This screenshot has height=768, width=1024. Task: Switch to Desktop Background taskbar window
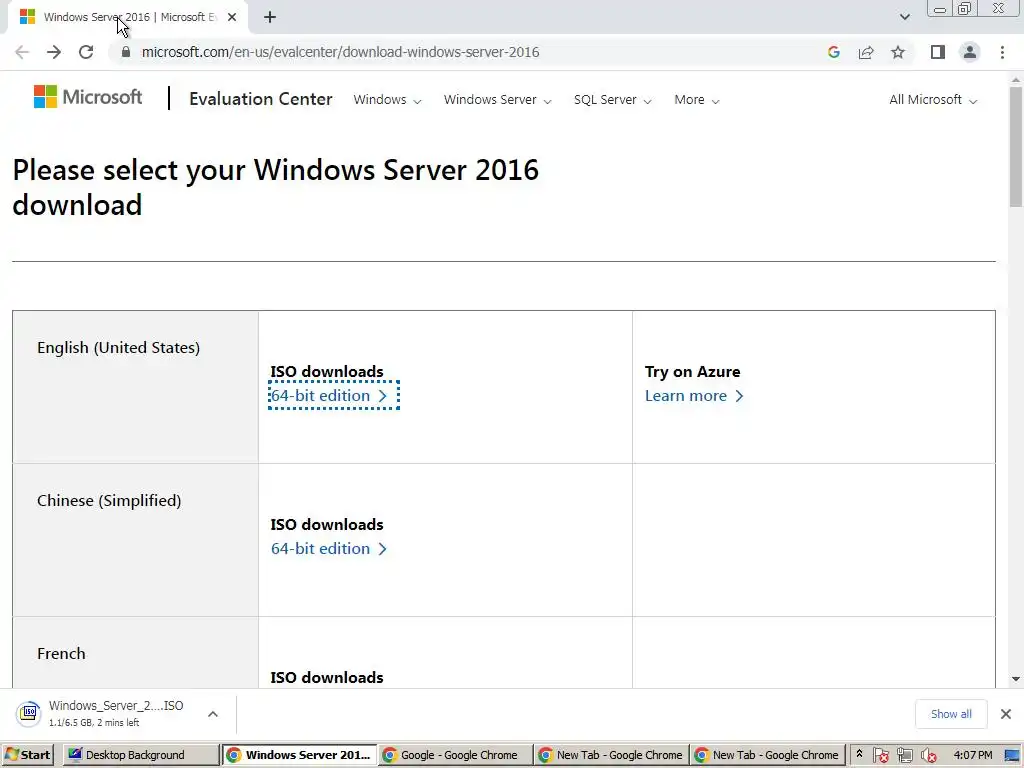(x=141, y=755)
